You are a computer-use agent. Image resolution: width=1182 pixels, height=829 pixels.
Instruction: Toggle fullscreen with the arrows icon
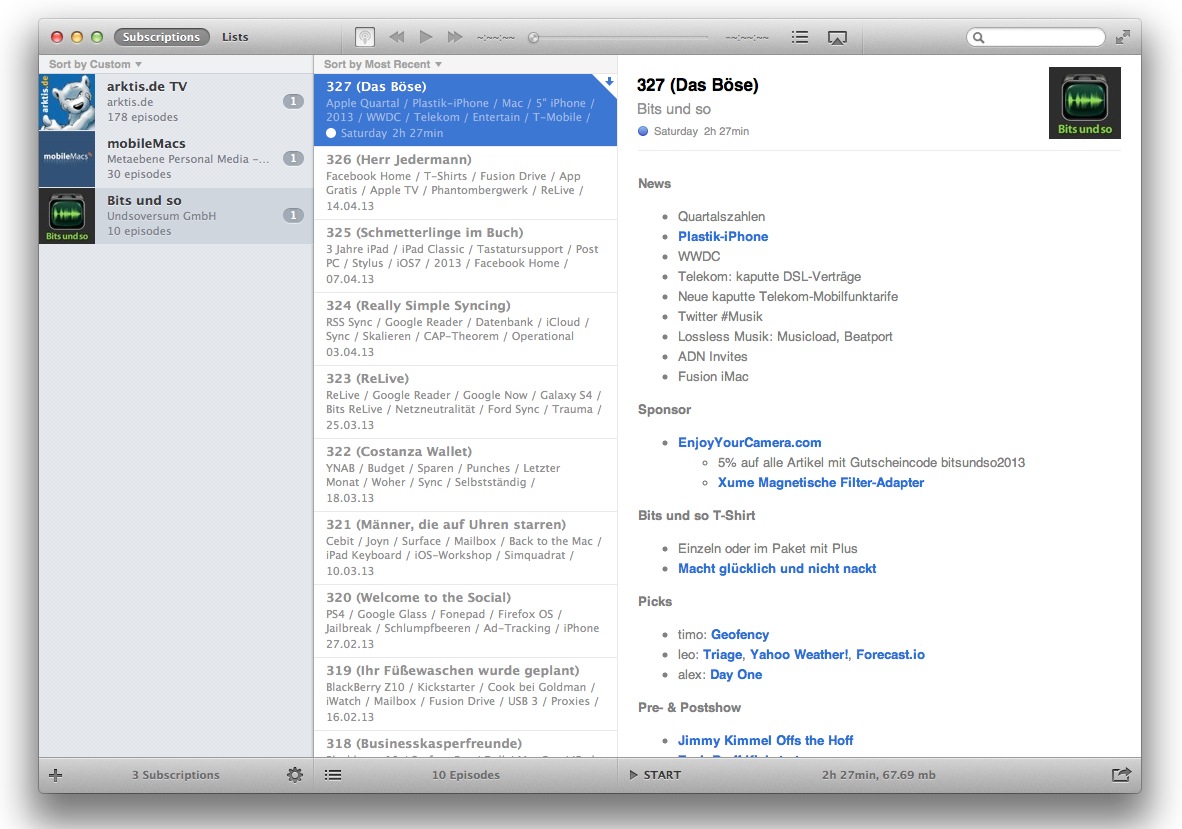pos(1123,37)
